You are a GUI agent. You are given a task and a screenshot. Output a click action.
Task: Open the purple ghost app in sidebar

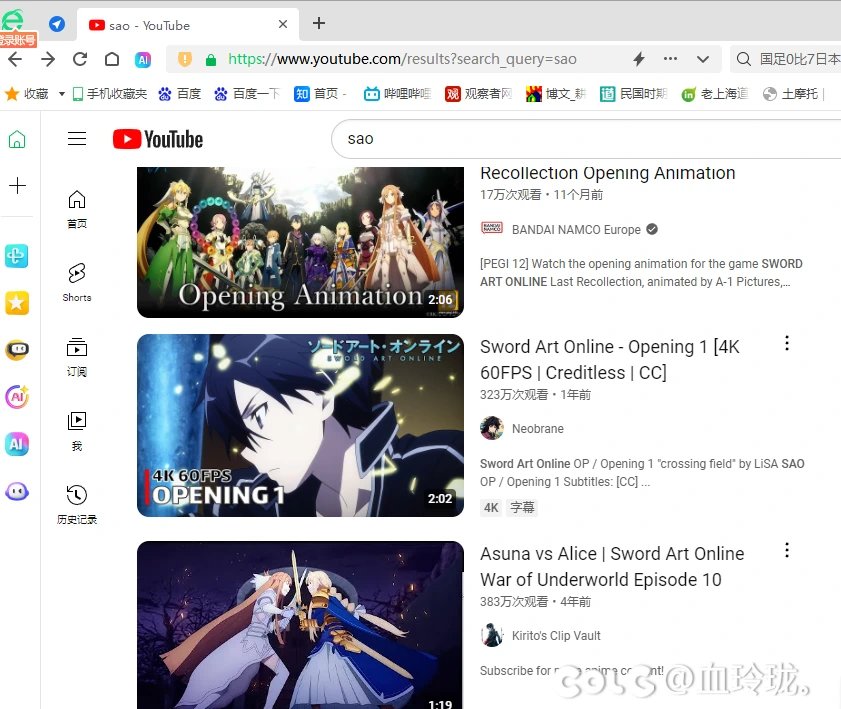click(17, 491)
